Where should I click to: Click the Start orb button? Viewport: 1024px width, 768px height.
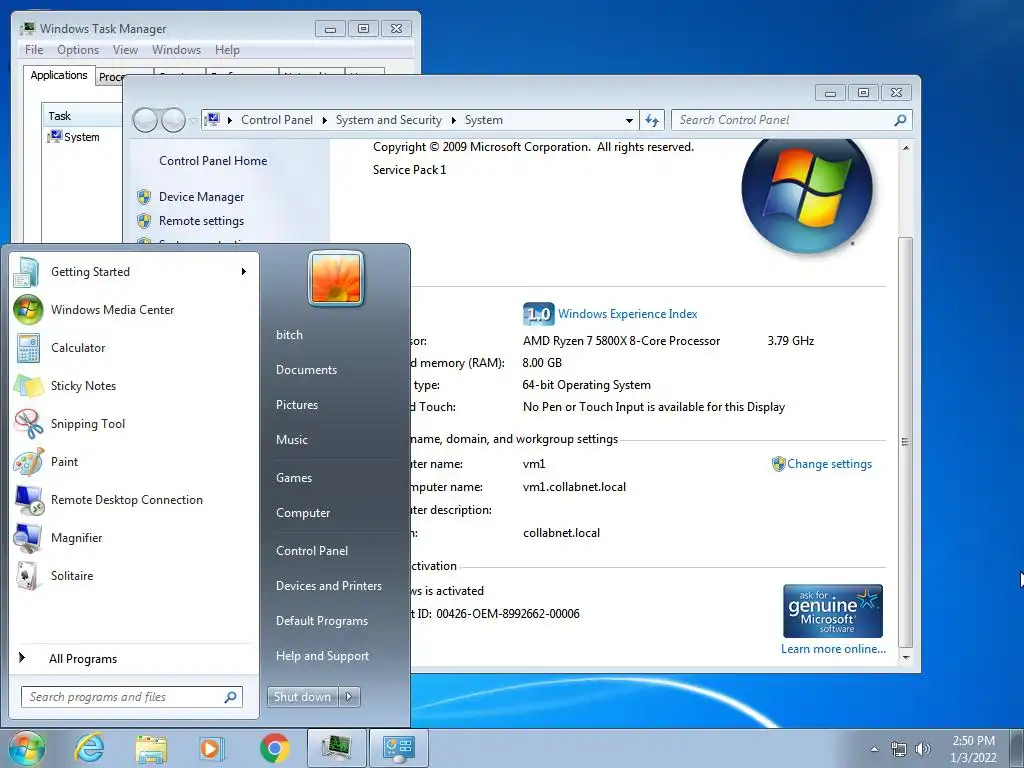tap(27, 748)
